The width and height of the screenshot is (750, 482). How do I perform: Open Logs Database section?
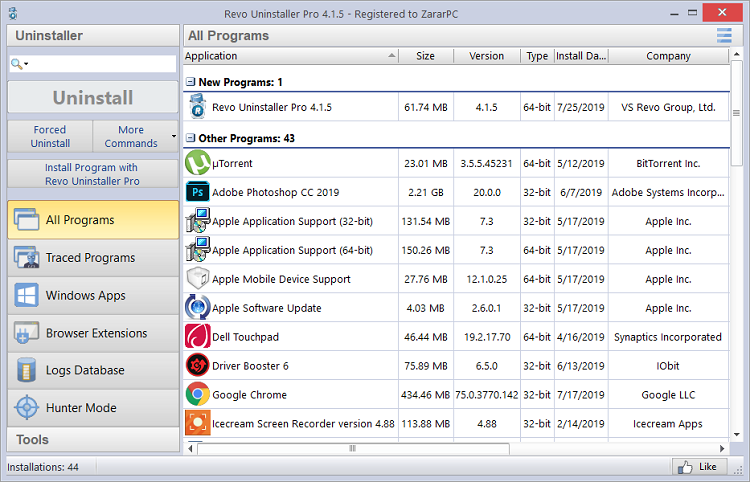click(x=93, y=370)
